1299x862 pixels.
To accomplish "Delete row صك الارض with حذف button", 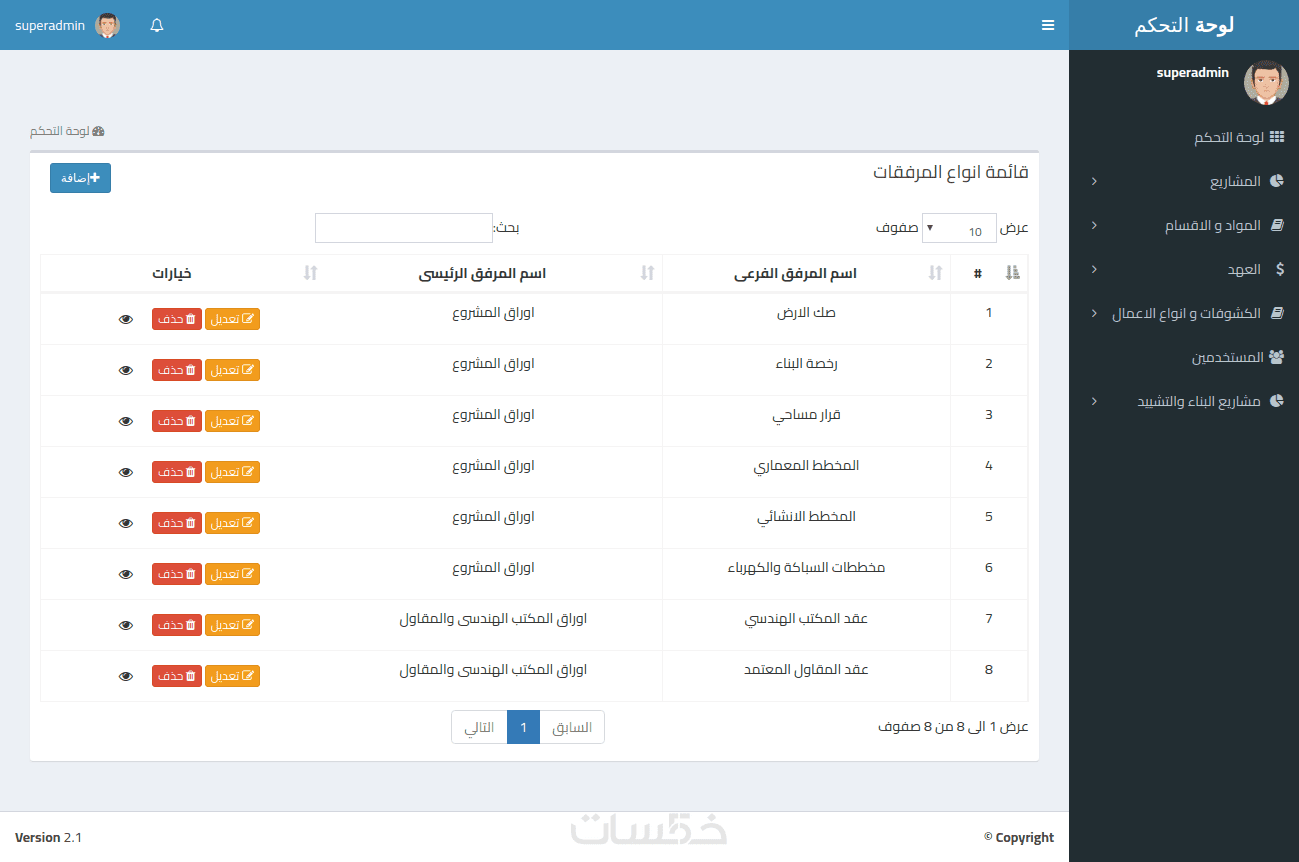I will point(177,319).
